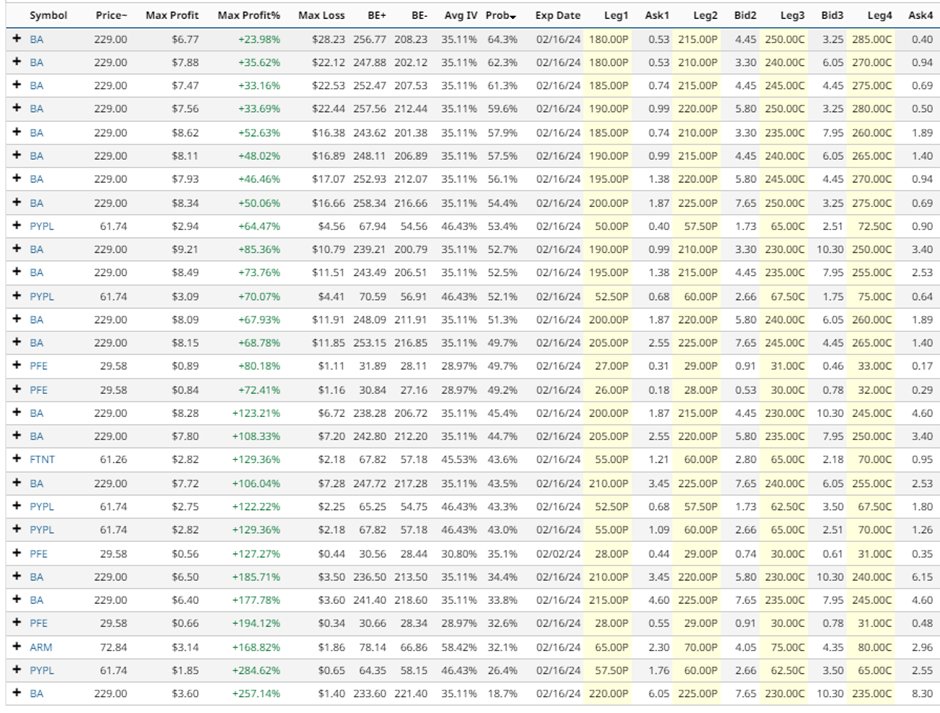Click the plus icon on the $7.47 BA row
This screenshot has height=713, width=940.
pyautogui.click(x=17, y=85)
